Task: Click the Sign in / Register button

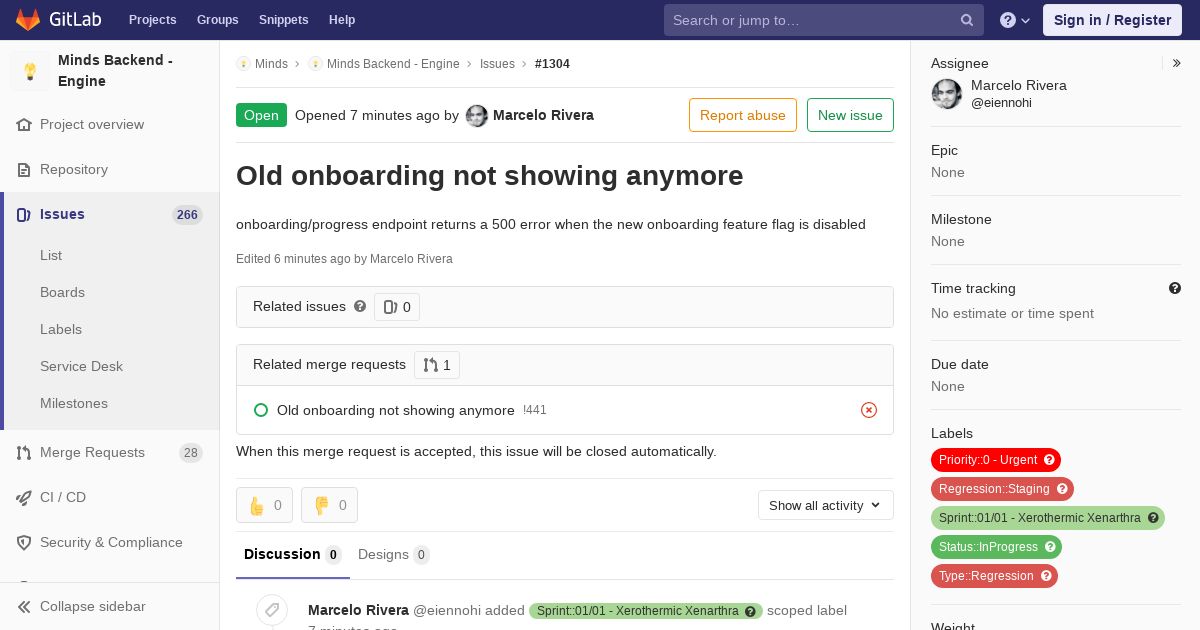Action: (x=1112, y=20)
